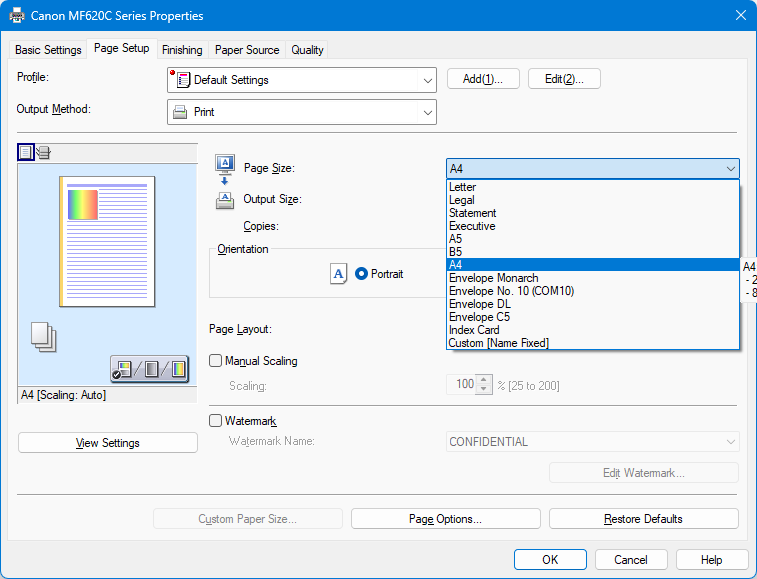This screenshot has width=757, height=579.
Task: Switch to the Finishing tab
Action: point(182,50)
